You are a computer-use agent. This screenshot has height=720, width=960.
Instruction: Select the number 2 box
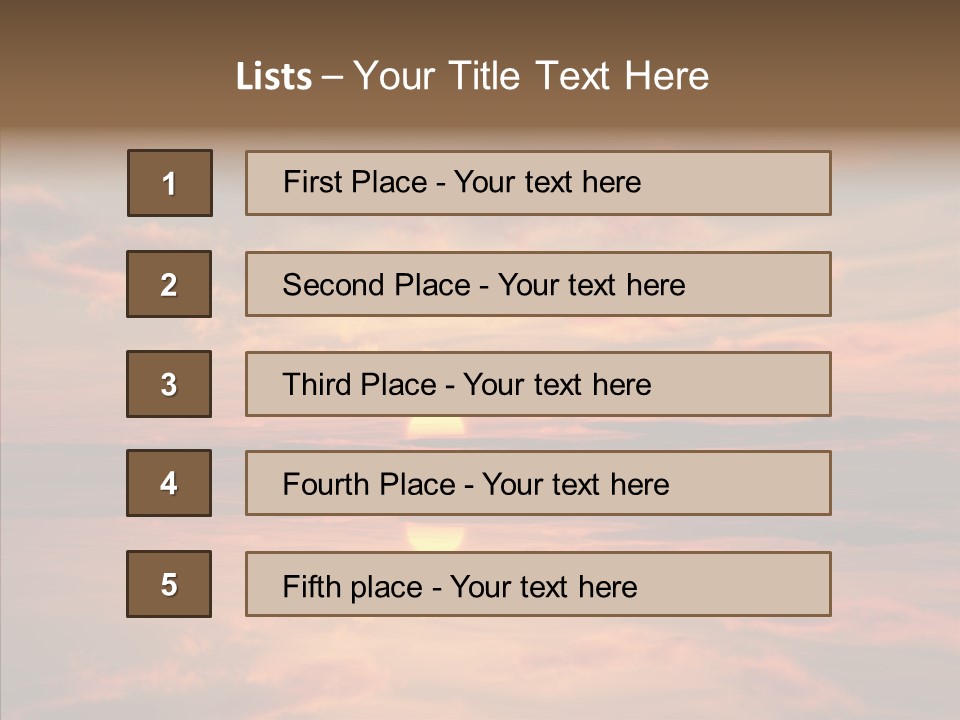(x=169, y=284)
